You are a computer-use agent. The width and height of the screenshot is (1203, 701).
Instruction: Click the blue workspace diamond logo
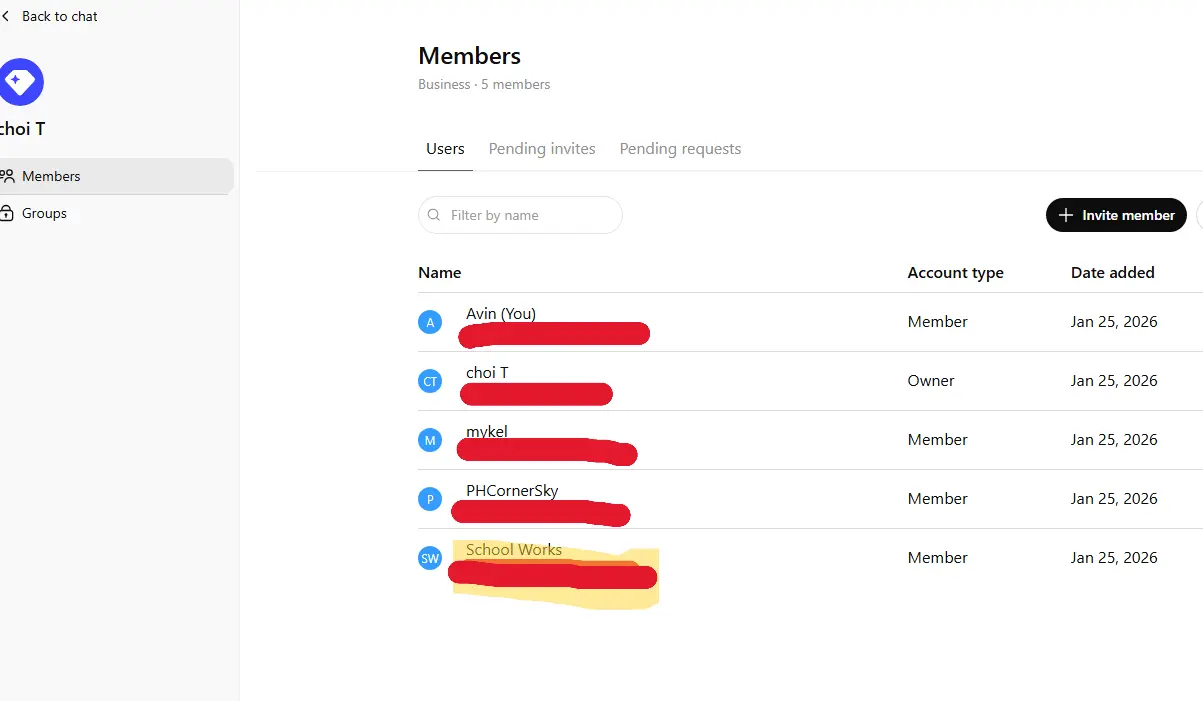[x=20, y=82]
